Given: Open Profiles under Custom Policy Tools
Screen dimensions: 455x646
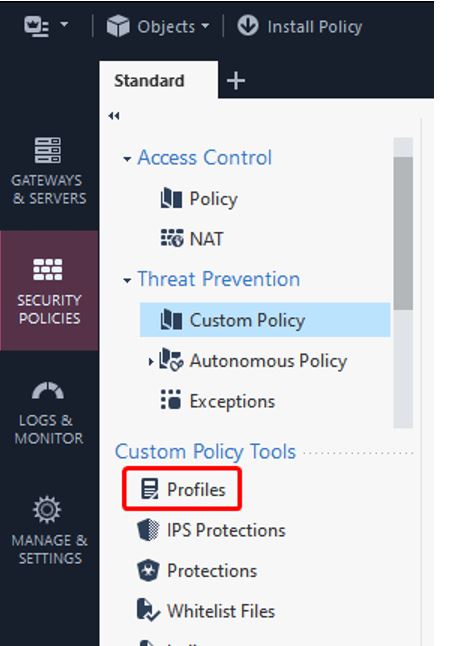Looking at the screenshot, I should tap(183, 489).
